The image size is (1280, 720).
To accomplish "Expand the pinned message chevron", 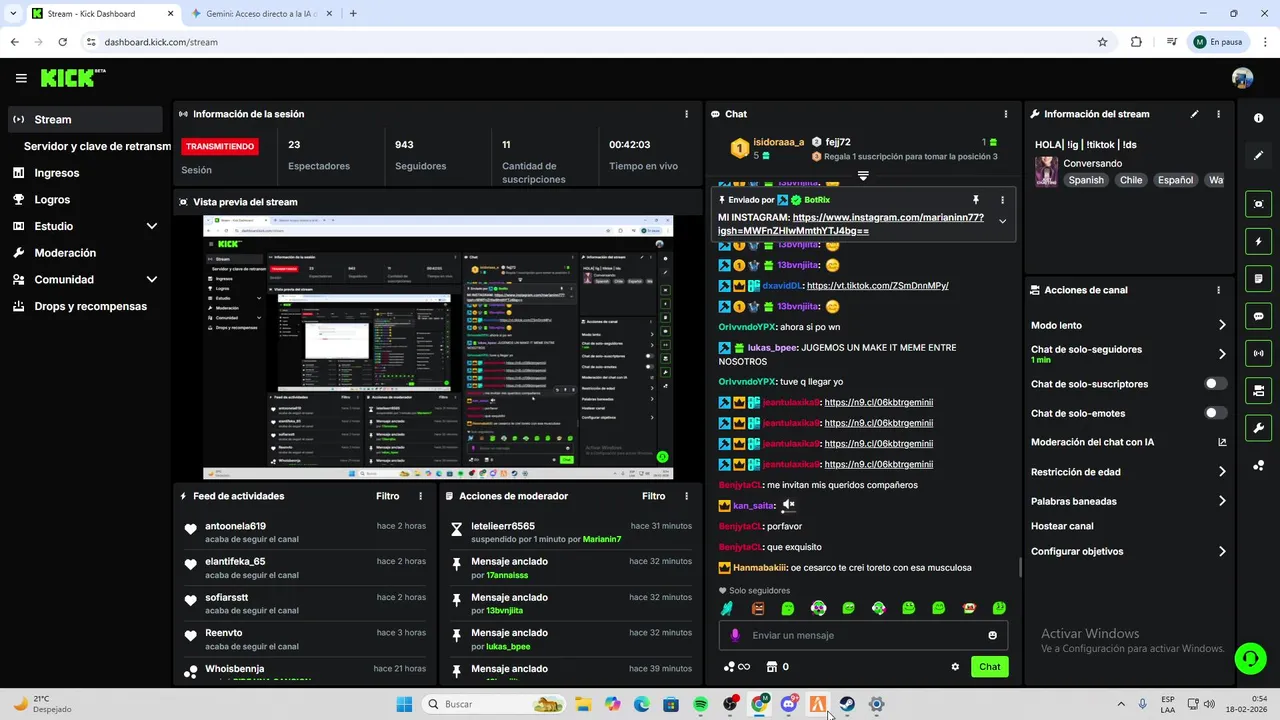I will pos(1002,222).
